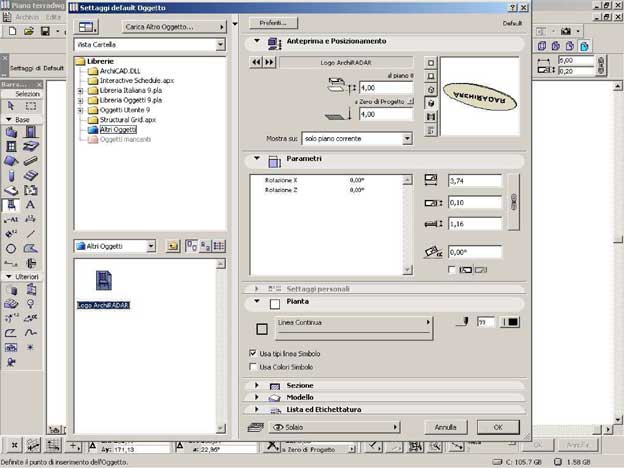624x468 pixels.
Task: Click the previous object arrow button
Action: [x=257, y=62]
